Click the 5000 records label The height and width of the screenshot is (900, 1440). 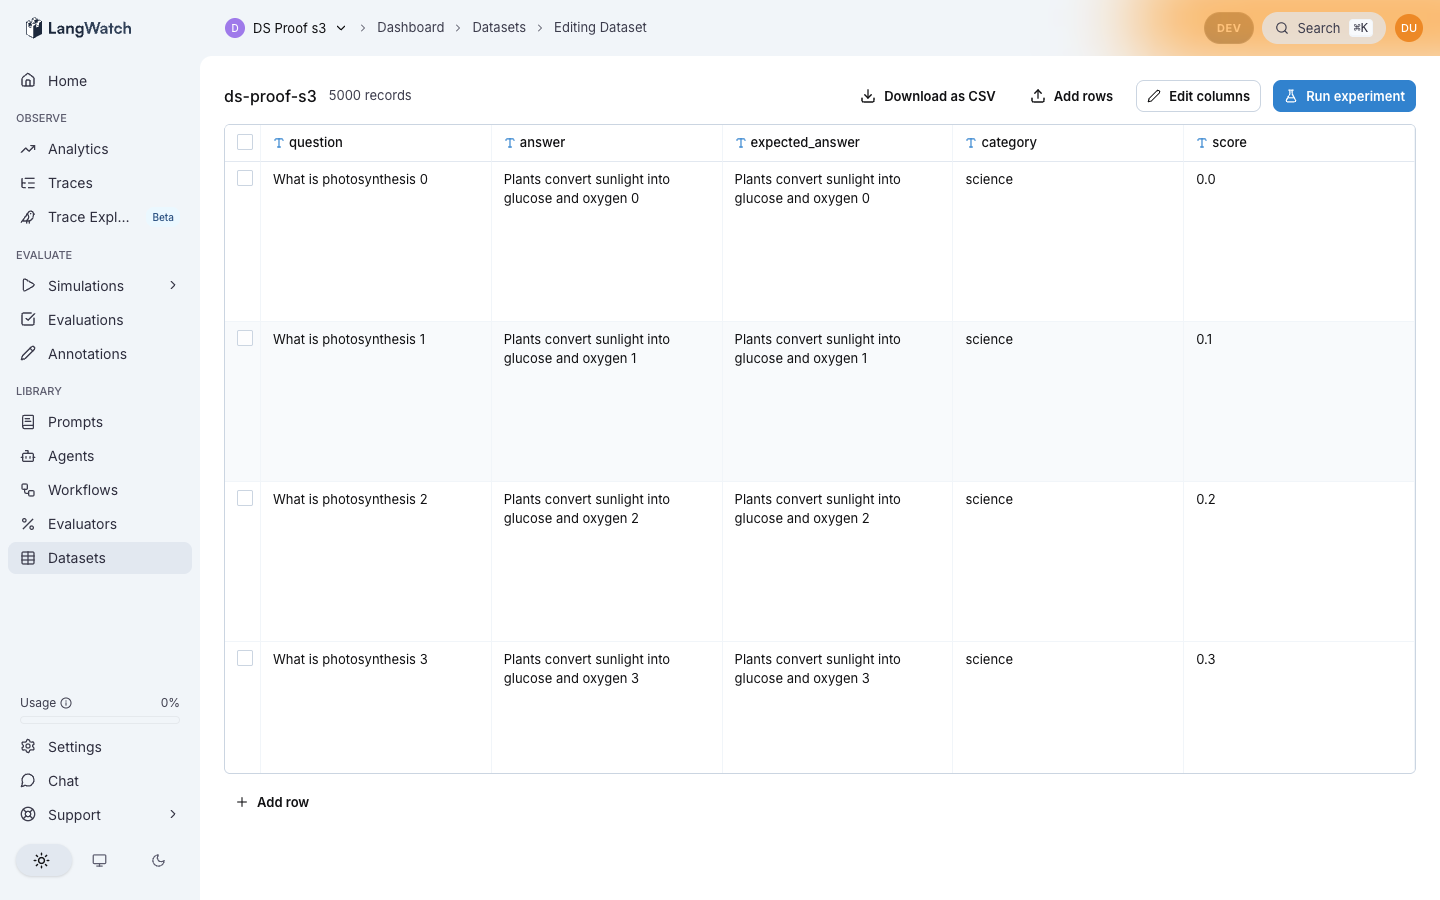[370, 95]
